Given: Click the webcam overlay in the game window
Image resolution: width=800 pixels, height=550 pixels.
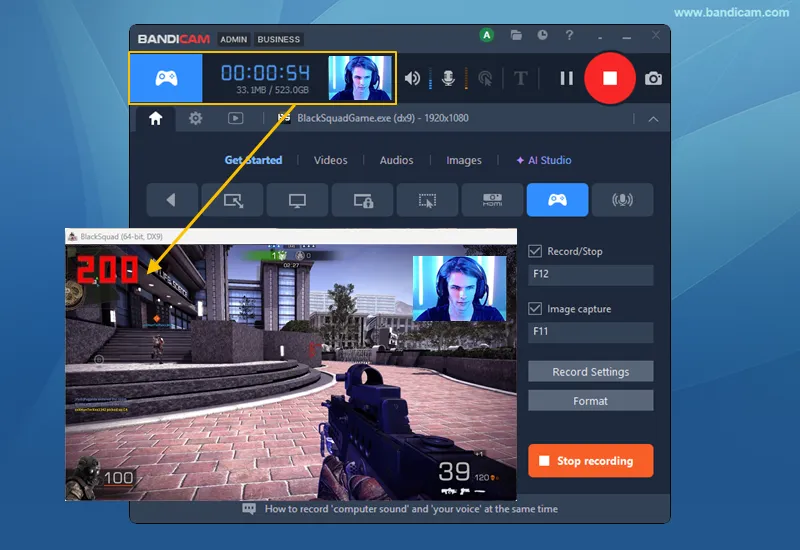Looking at the screenshot, I should coord(459,288).
